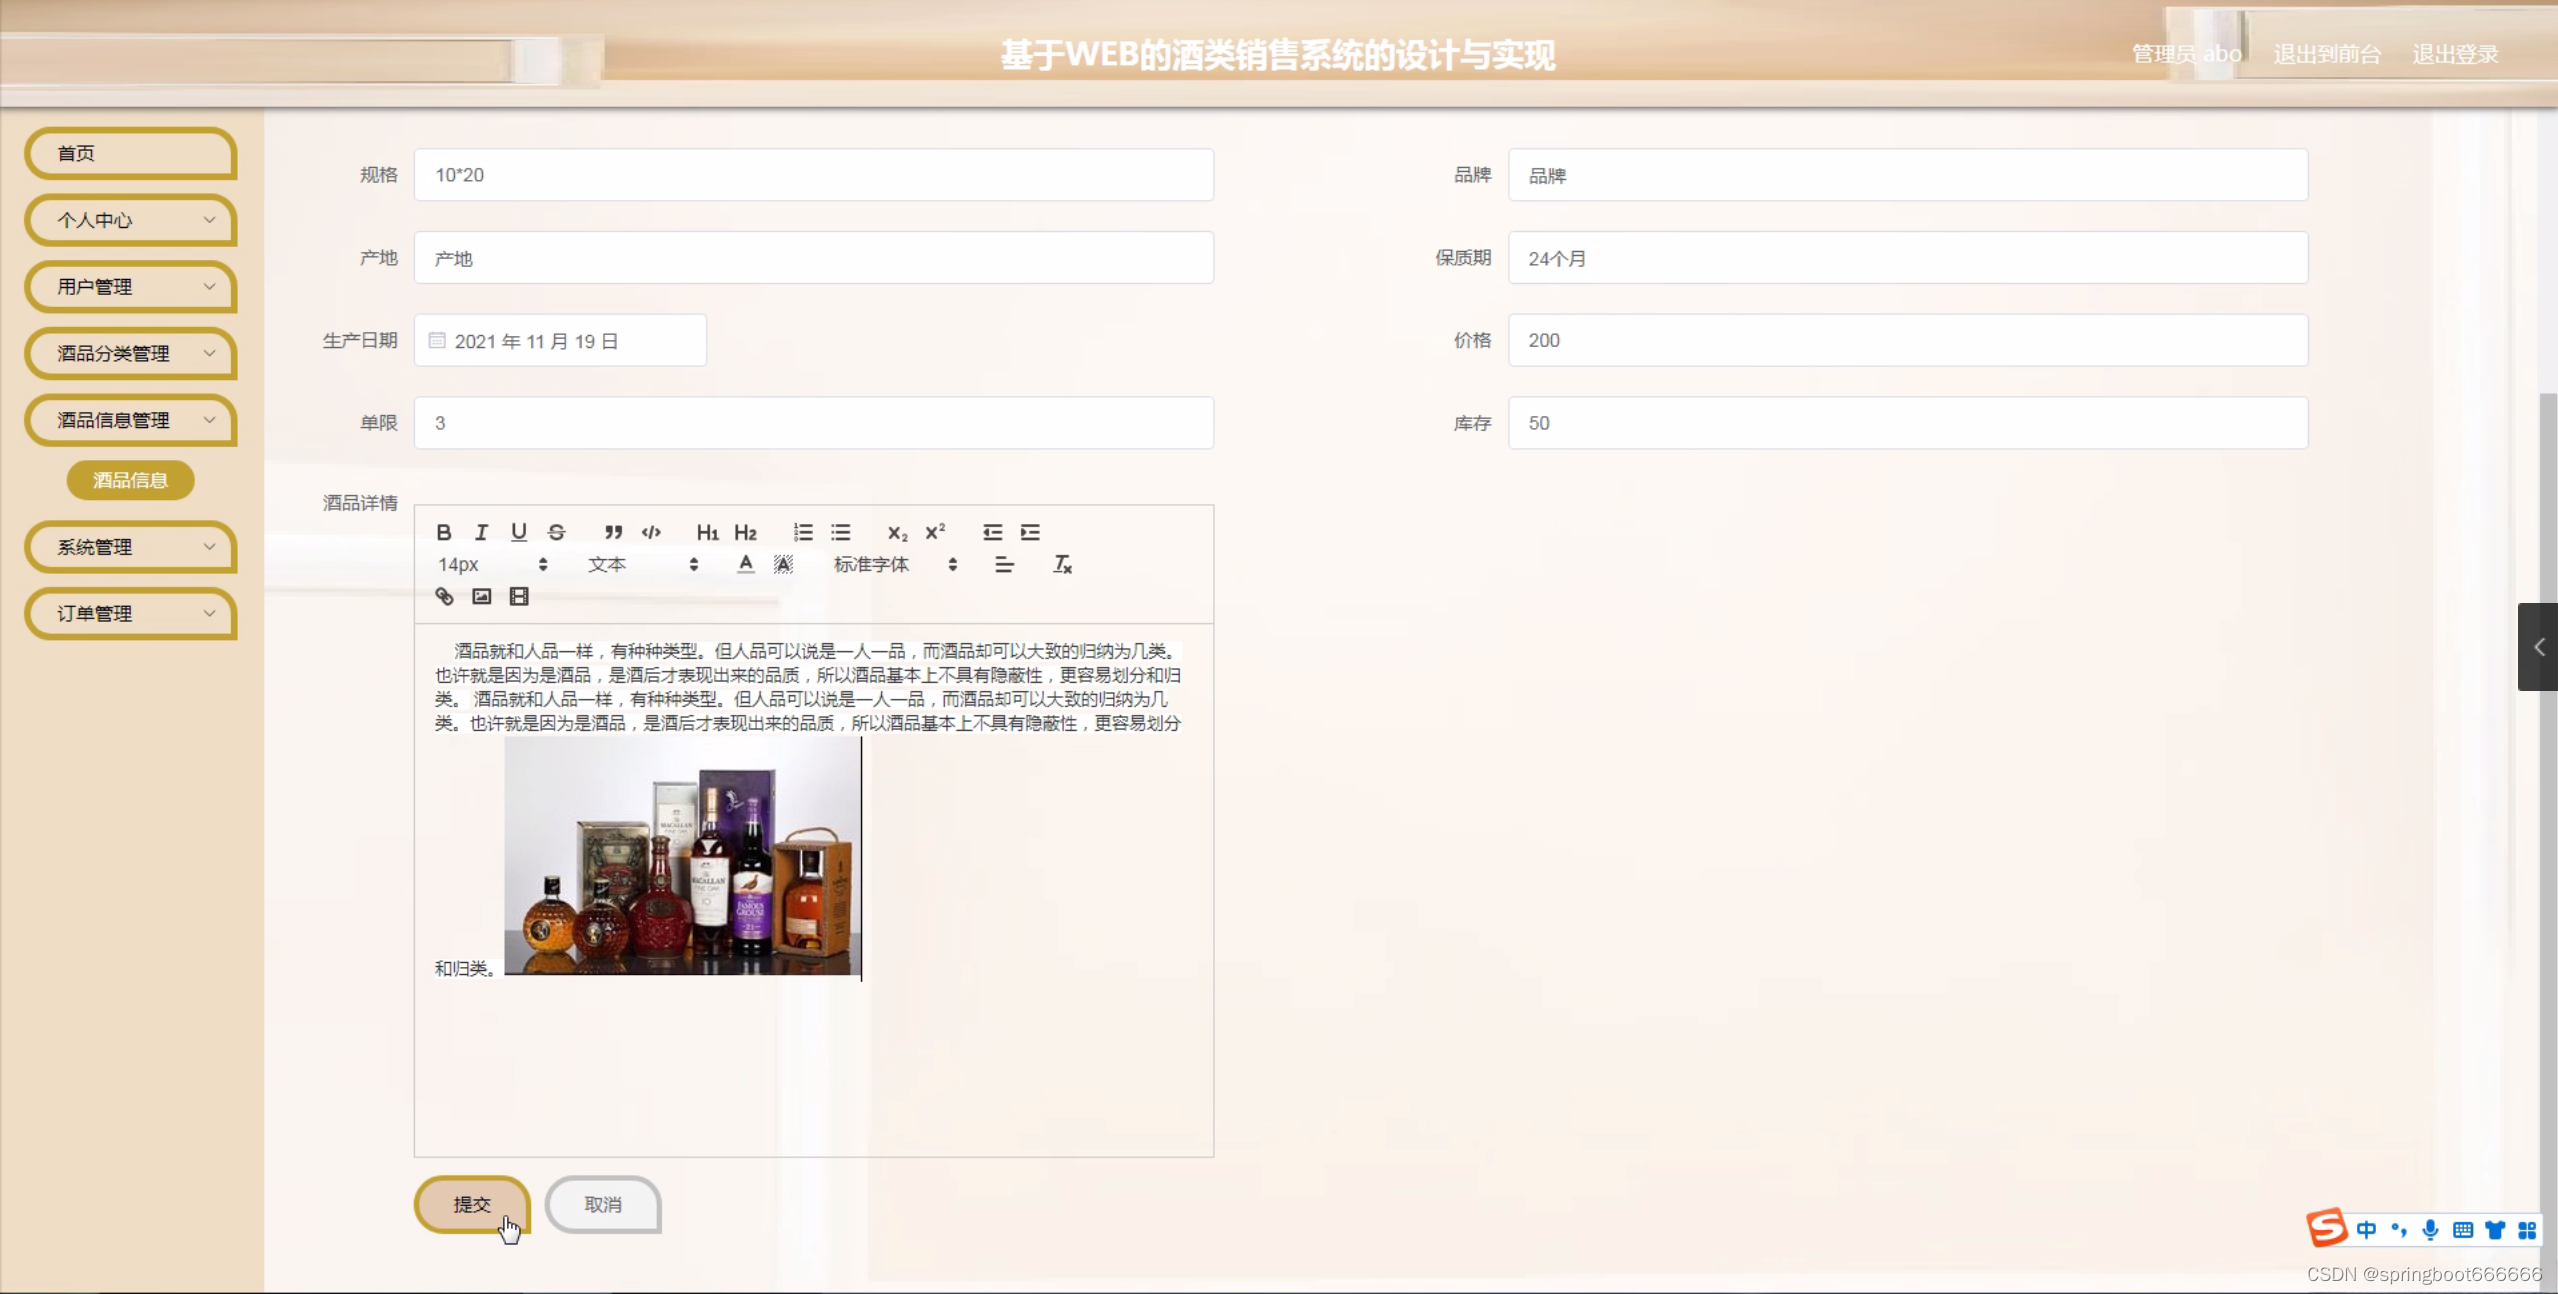
Task: Insert a blockquote with the quote icon
Action: [613, 532]
